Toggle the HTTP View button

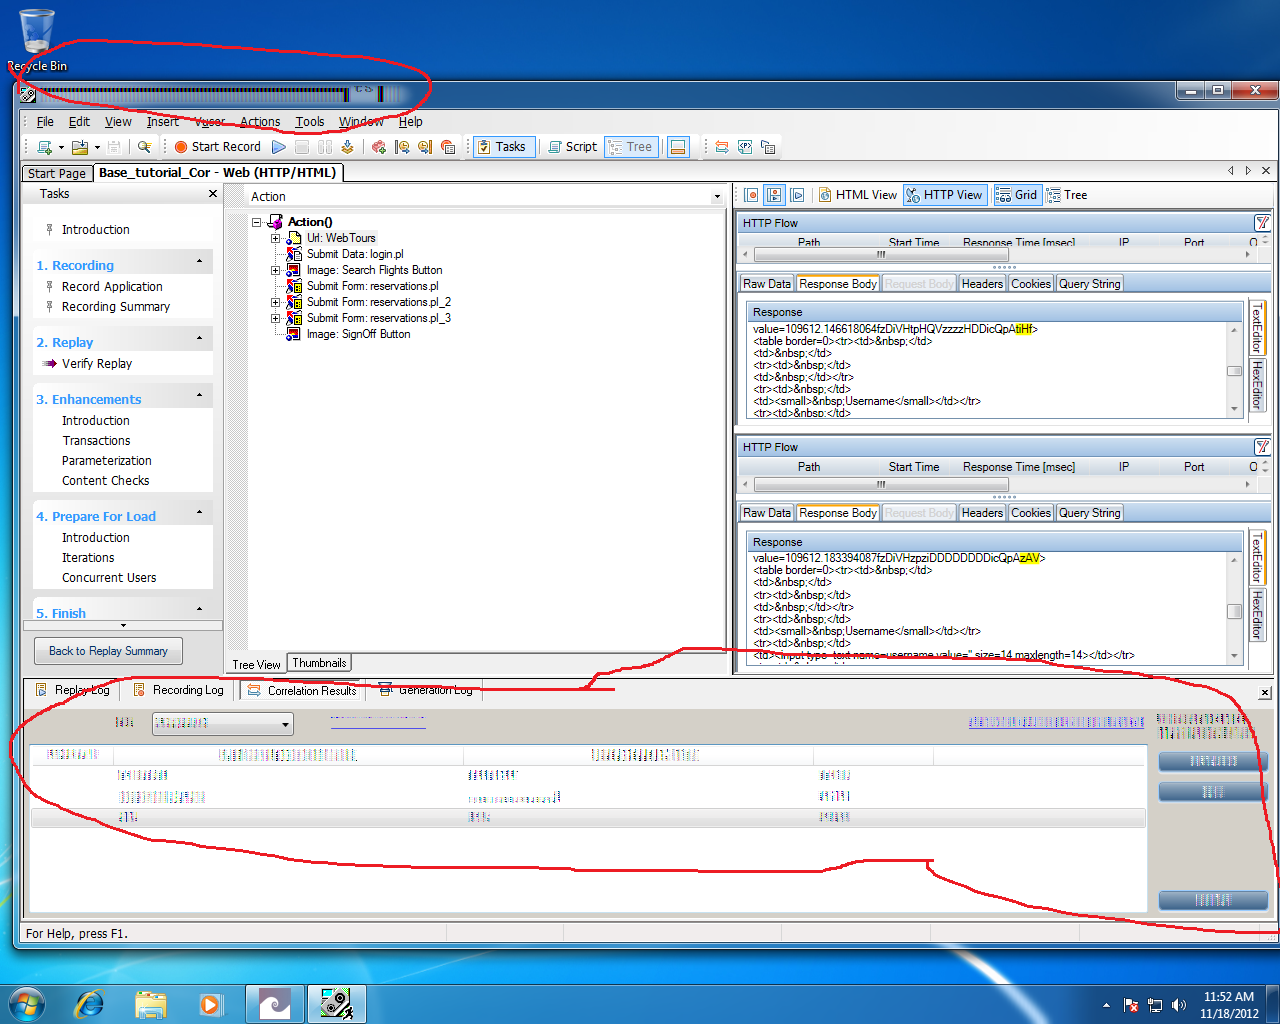click(x=945, y=195)
